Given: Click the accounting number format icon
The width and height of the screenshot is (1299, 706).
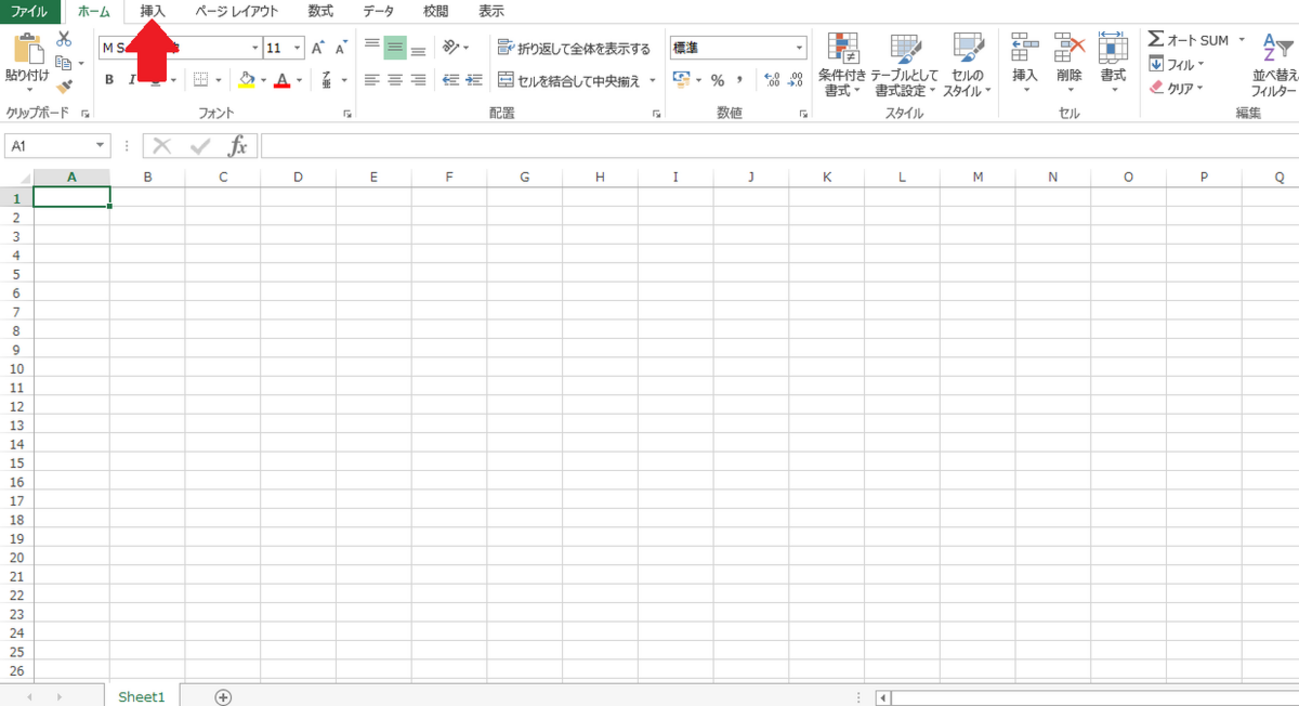Looking at the screenshot, I should coord(682,80).
